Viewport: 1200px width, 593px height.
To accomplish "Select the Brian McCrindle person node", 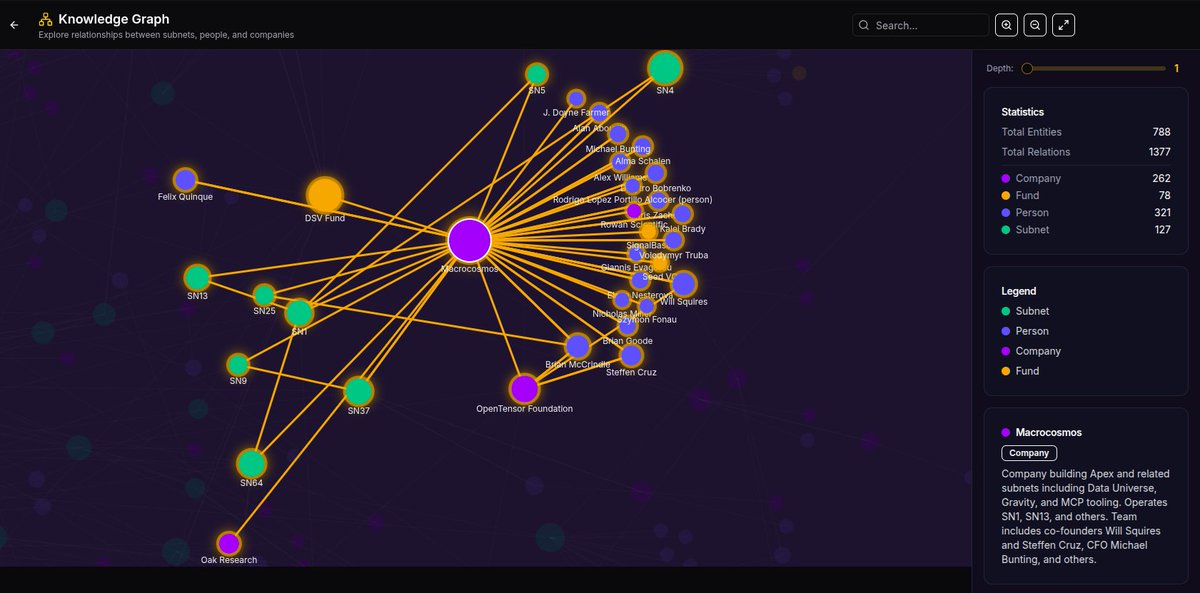I will click(577, 346).
